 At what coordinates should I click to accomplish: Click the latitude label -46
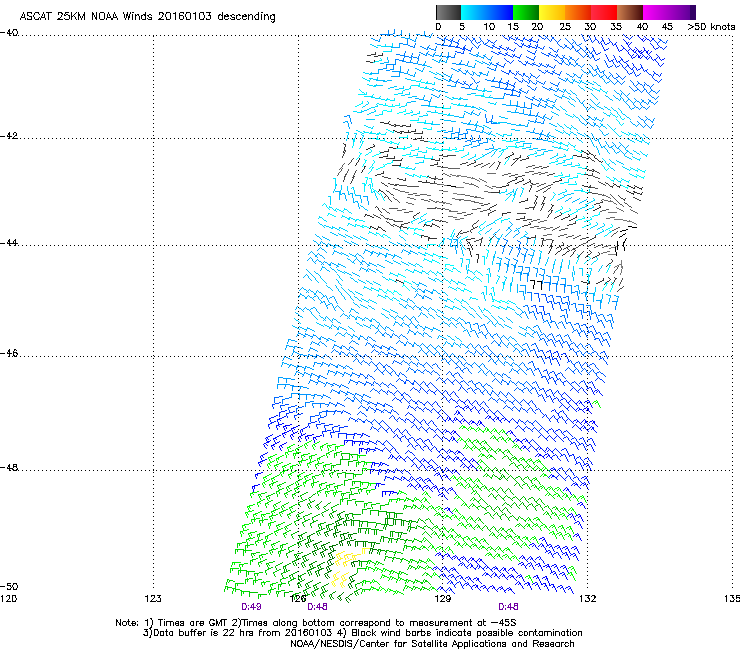pos(9,354)
